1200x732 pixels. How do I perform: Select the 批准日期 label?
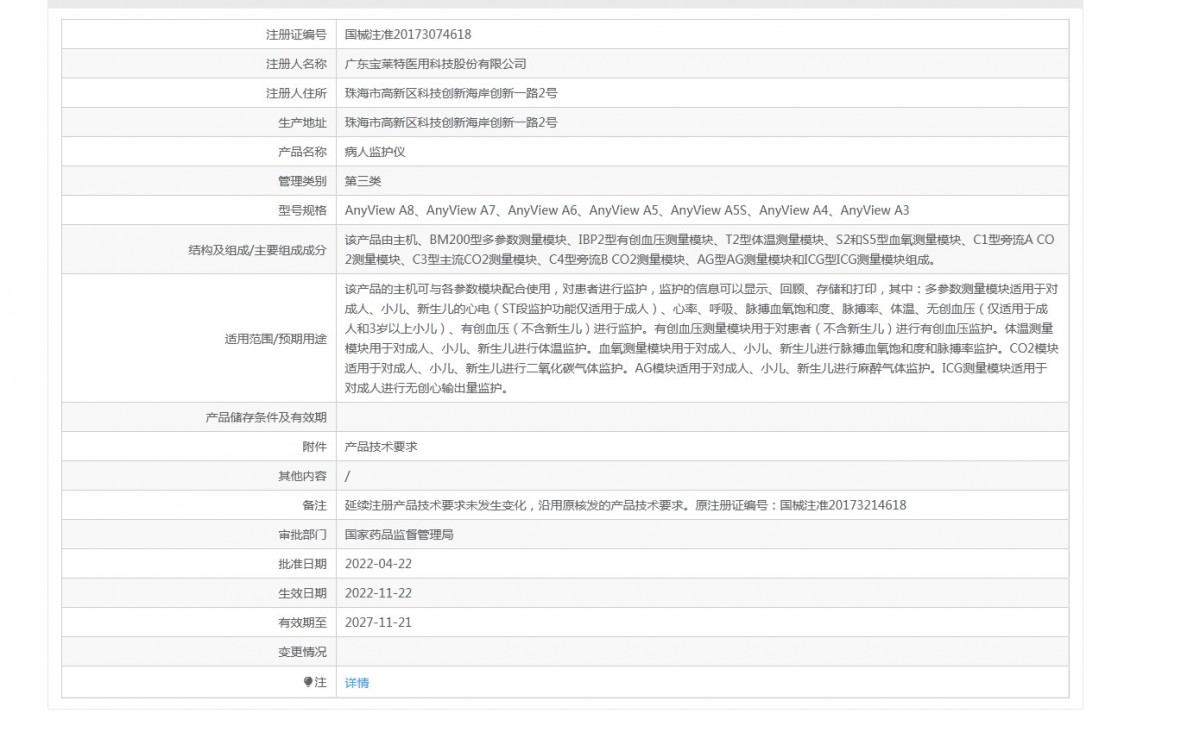pyautogui.click(x=302, y=564)
